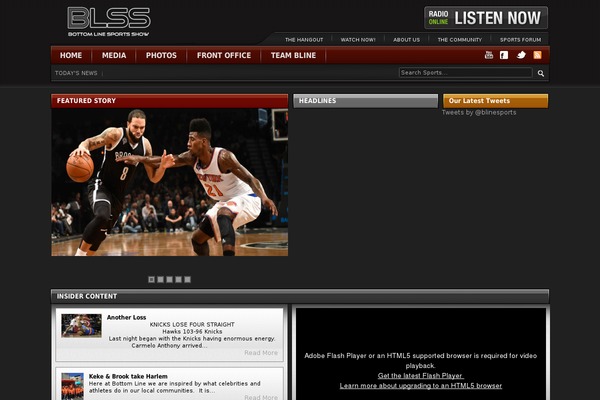
Task: Click Get the latest Flash Player link
Action: tap(421, 376)
